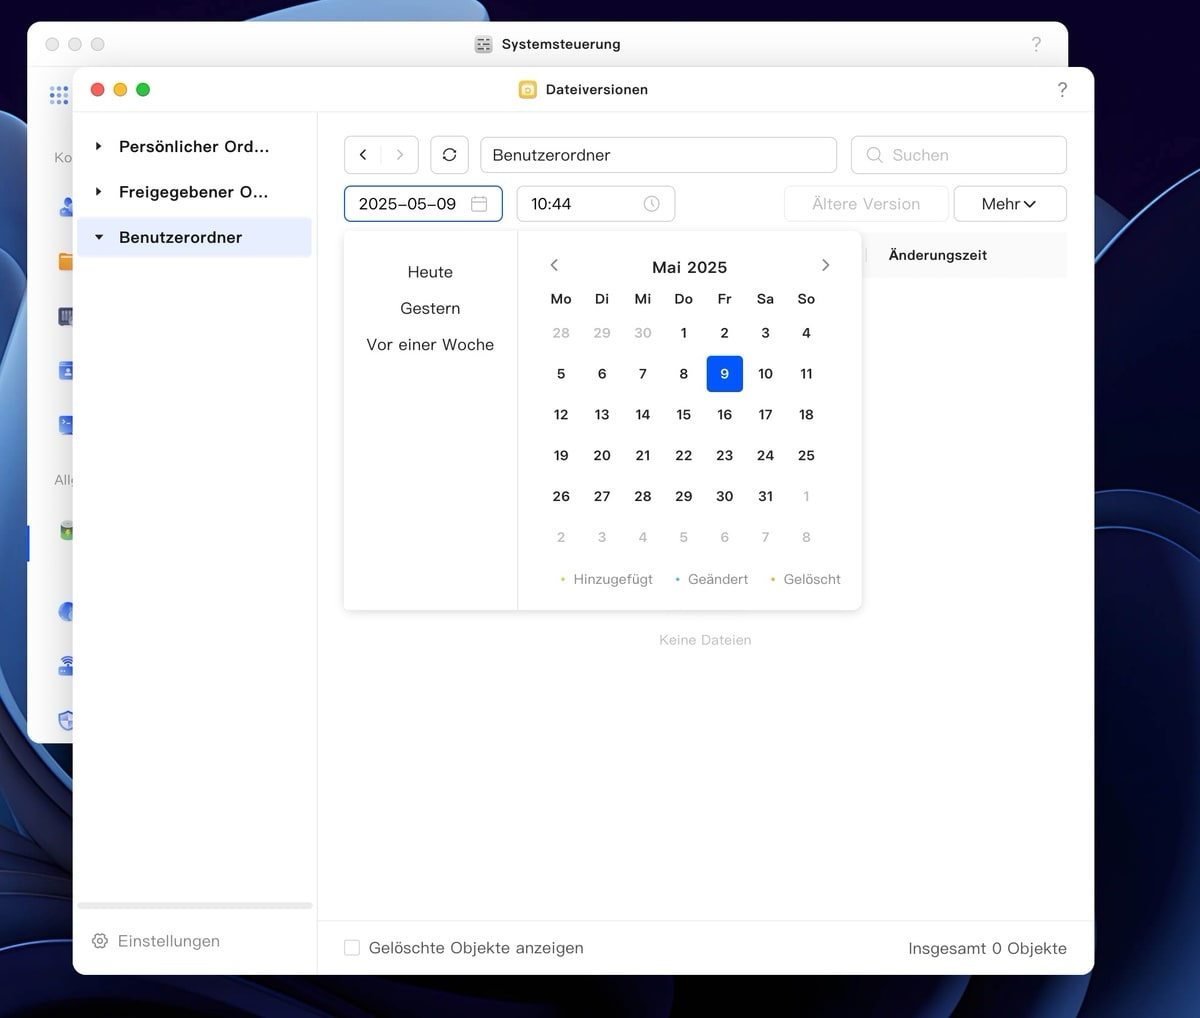Select May 23 in the calendar
The height and width of the screenshot is (1018, 1200).
point(724,456)
